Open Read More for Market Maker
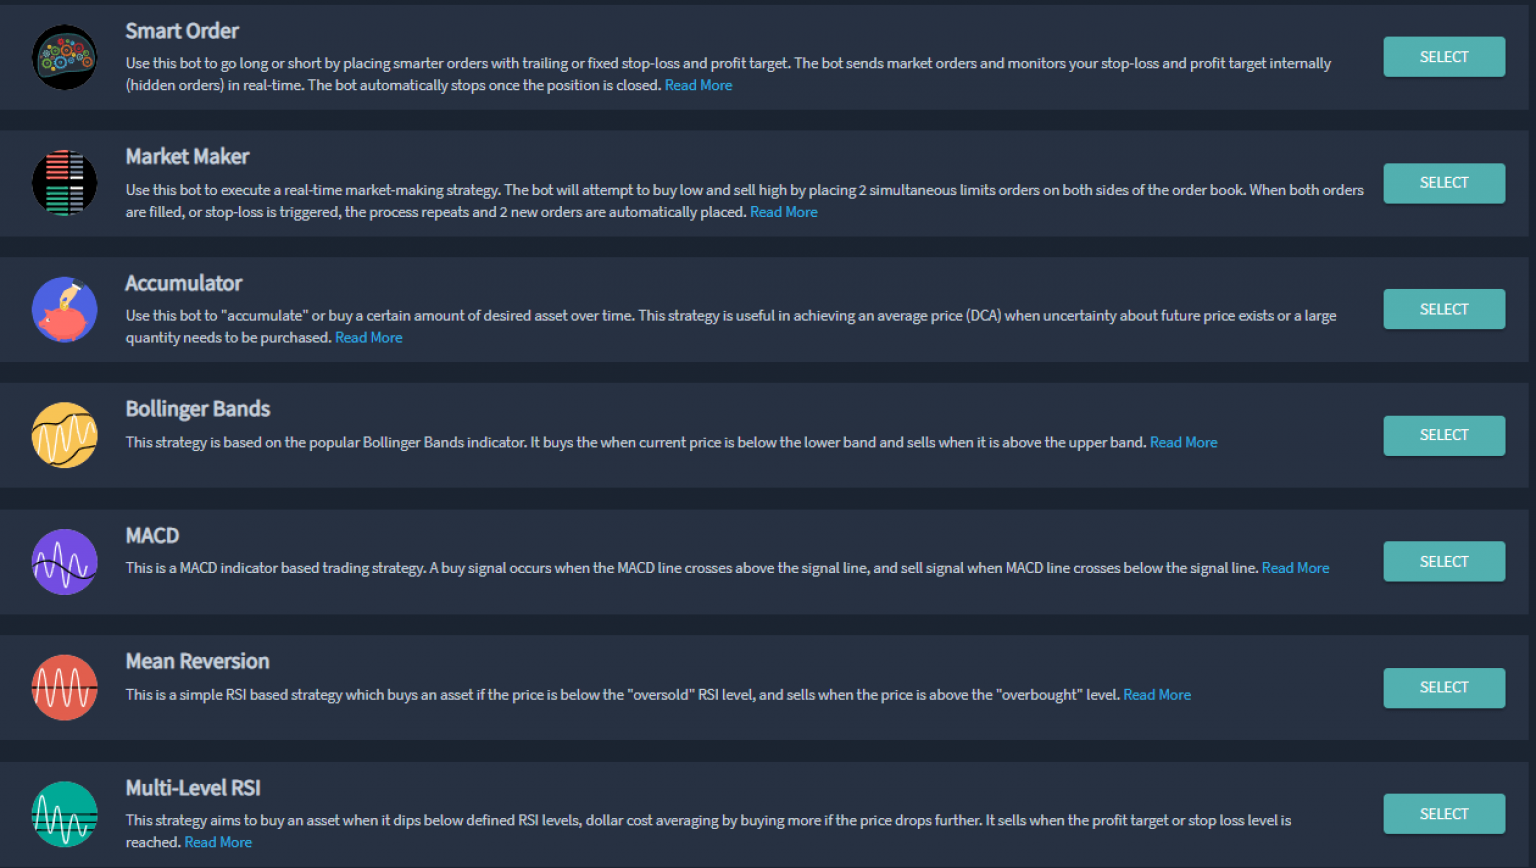Screen dimensions: 1536x868 coord(783,212)
